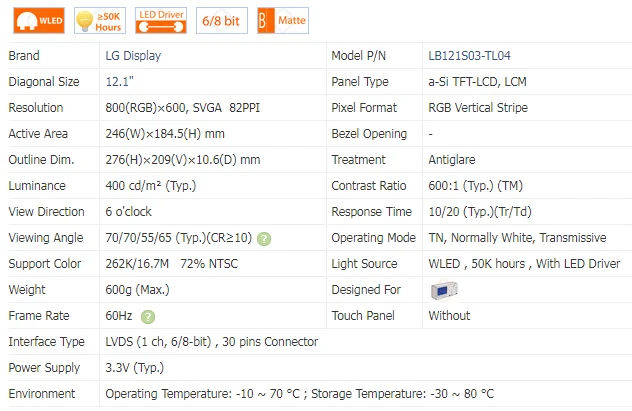Click the Active Area label
The width and height of the screenshot is (632, 411).
(38, 134)
